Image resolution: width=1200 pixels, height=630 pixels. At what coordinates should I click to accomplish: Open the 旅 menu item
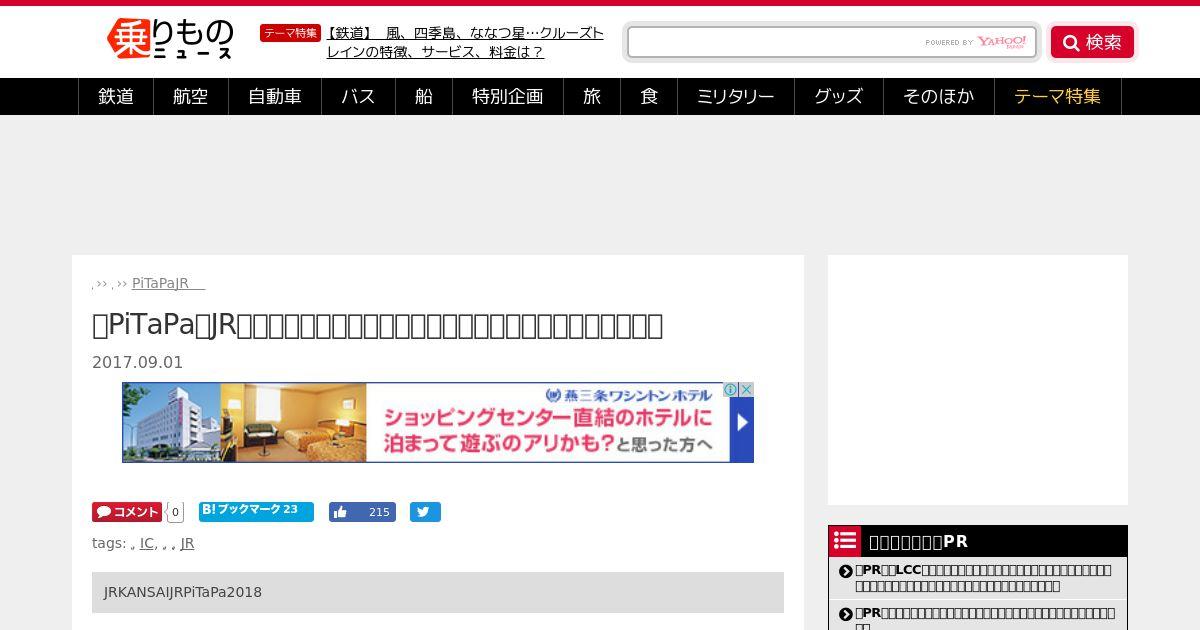pos(592,96)
